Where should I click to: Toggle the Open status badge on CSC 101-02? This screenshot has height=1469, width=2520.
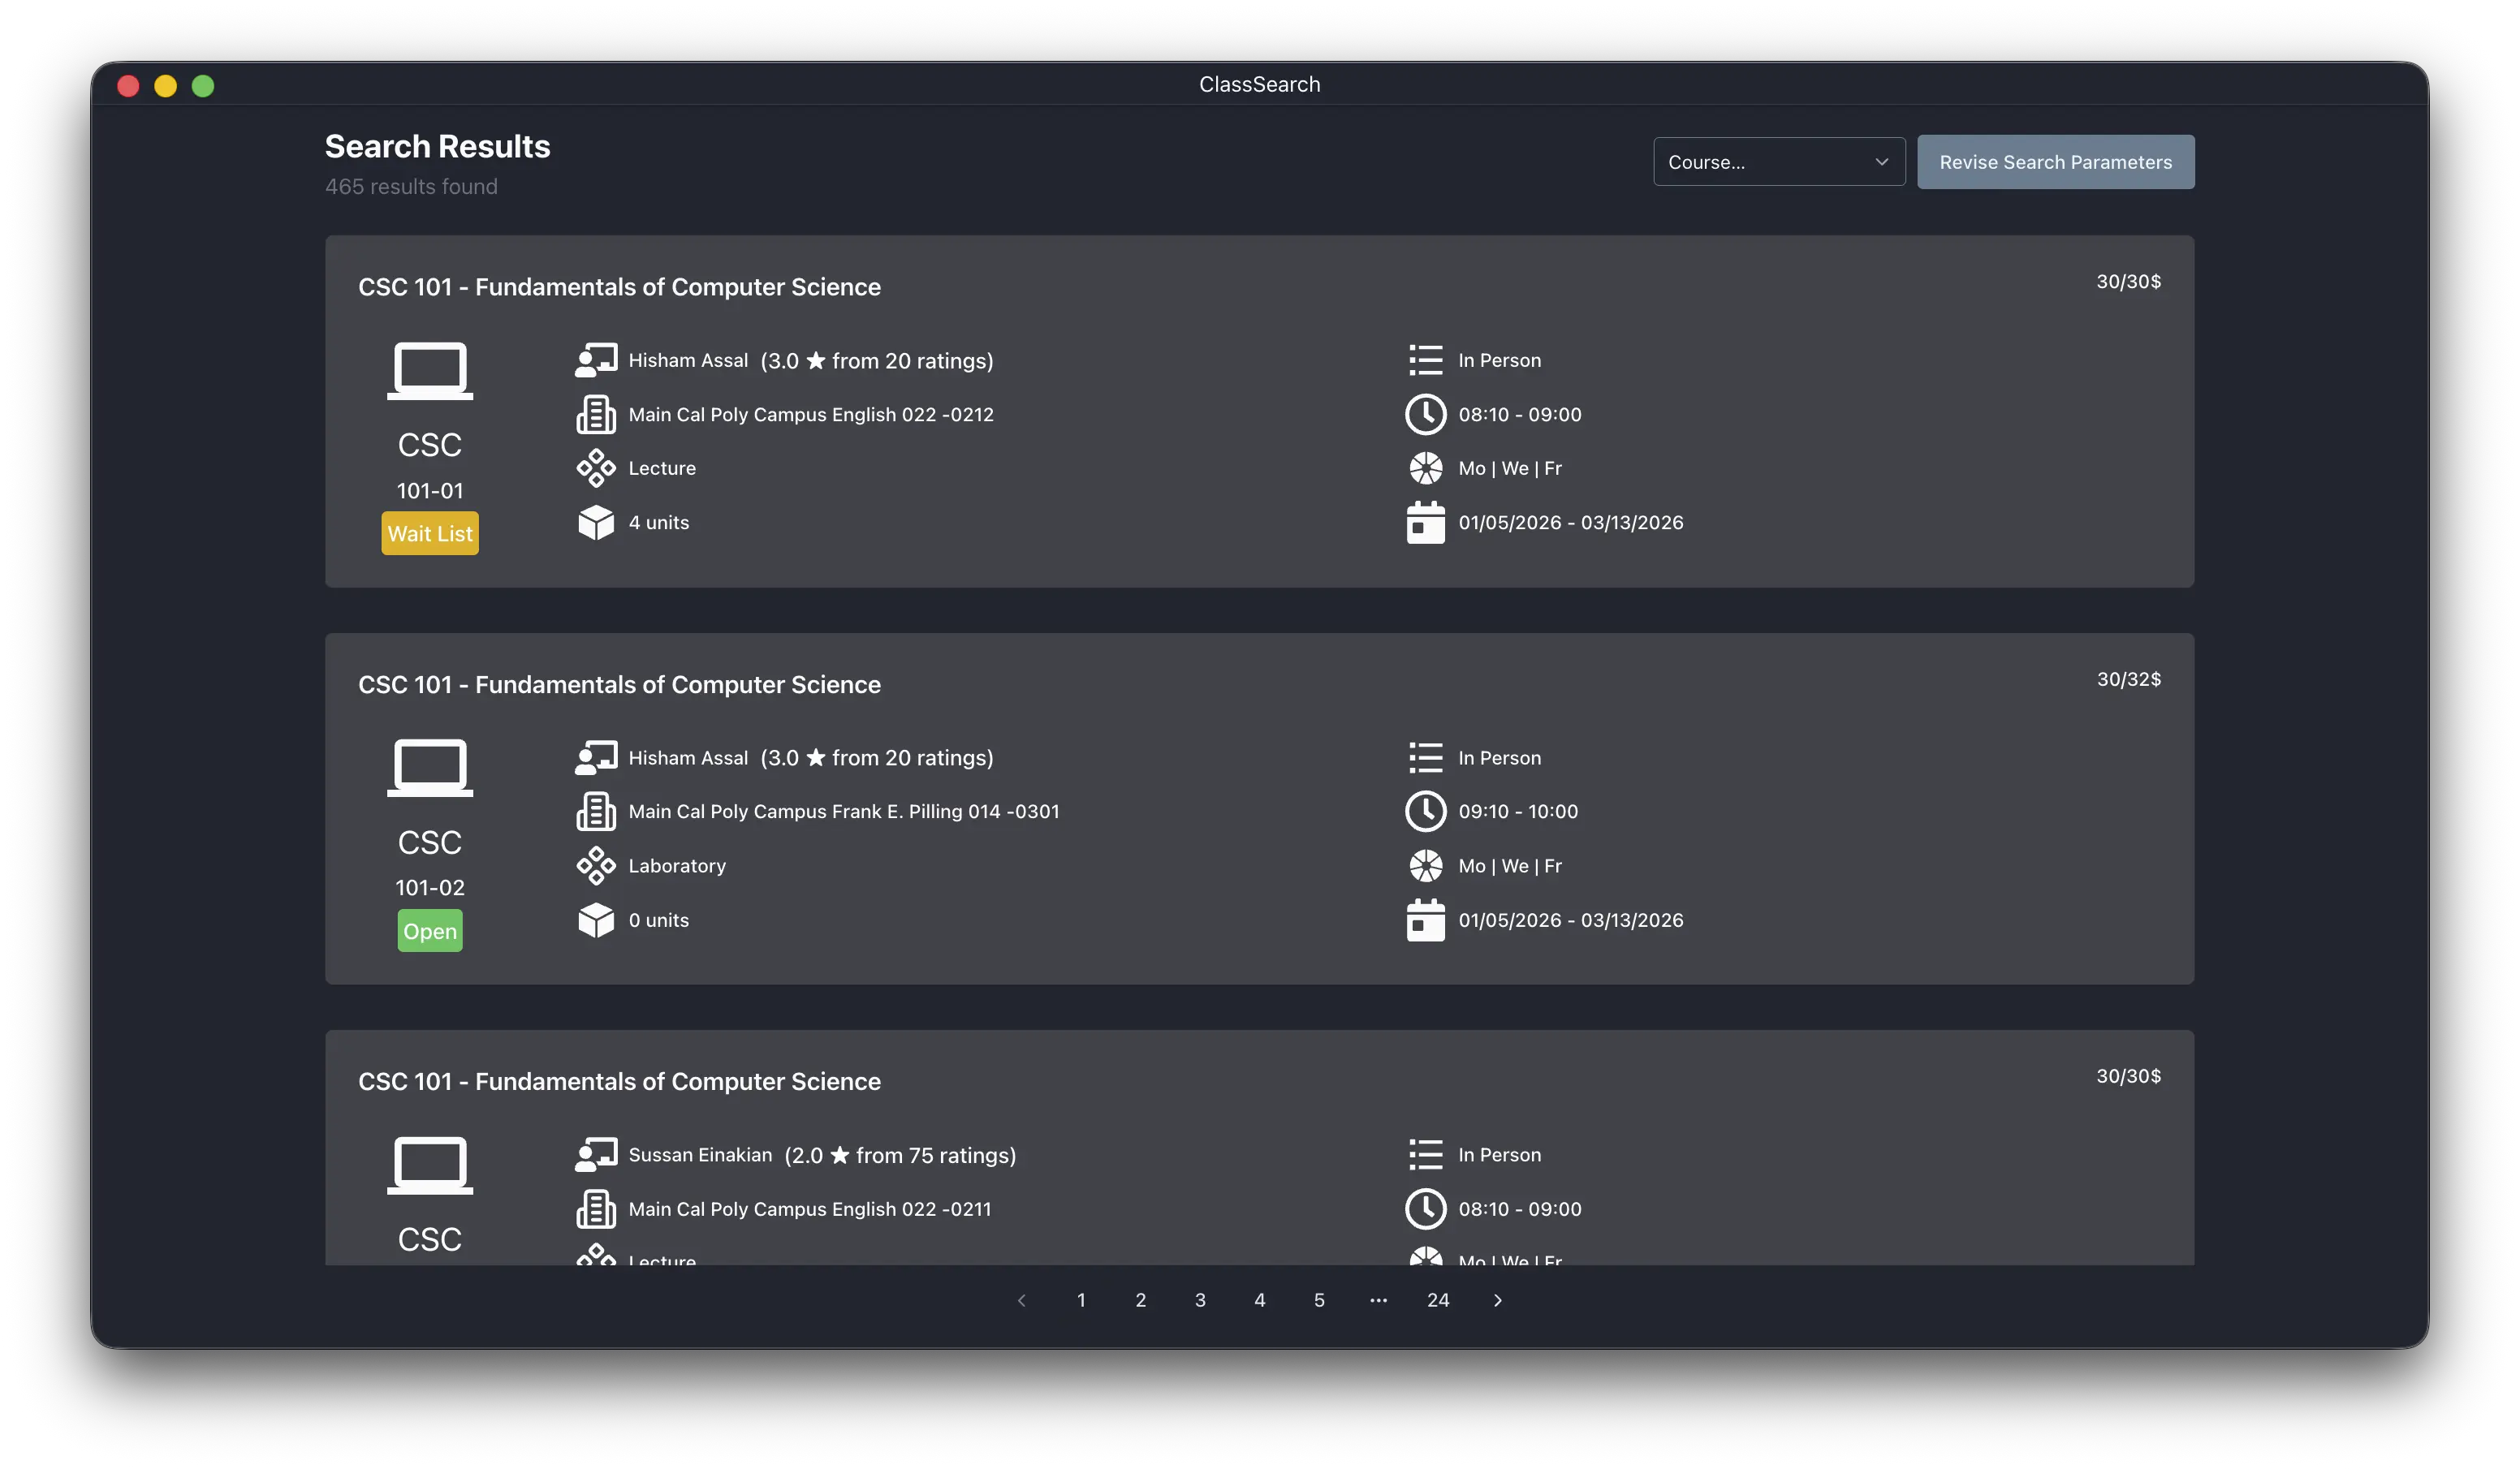tap(430, 930)
